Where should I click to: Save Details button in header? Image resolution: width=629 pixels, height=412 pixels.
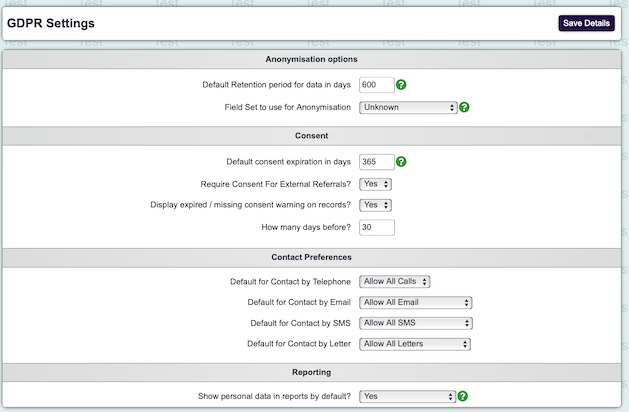click(586, 23)
